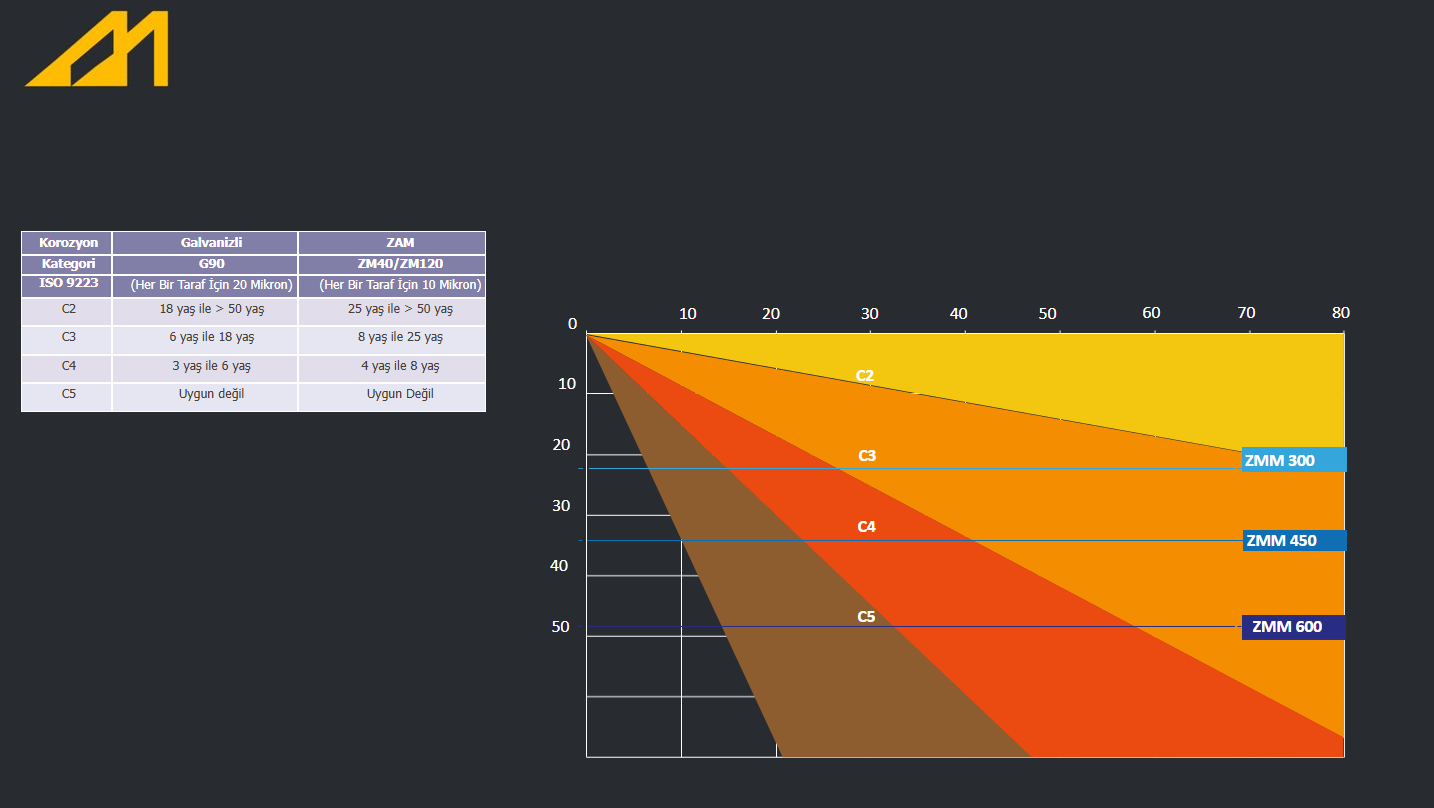Image resolution: width=1434 pixels, height=808 pixels.
Task: Click the 'ZM40/ZM120' header cell
Action: [392, 264]
